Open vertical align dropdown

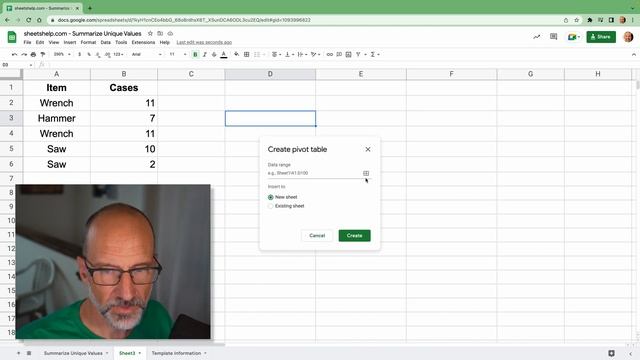289,54
